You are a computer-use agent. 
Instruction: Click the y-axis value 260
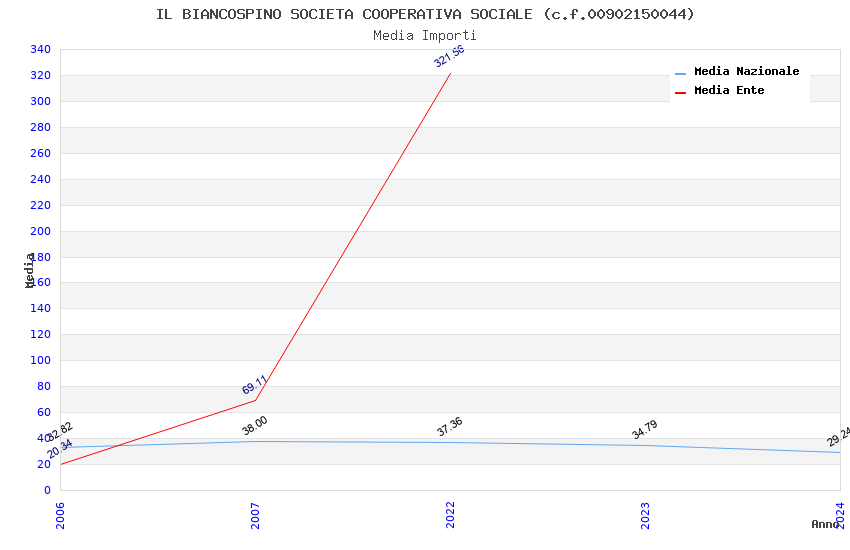(x=40, y=153)
